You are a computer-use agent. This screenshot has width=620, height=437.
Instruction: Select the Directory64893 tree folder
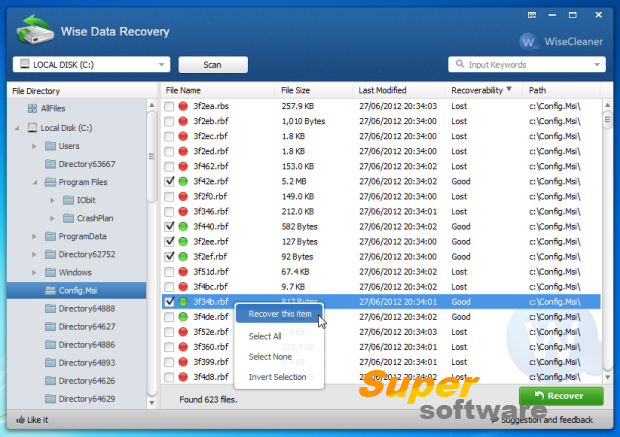click(76, 363)
